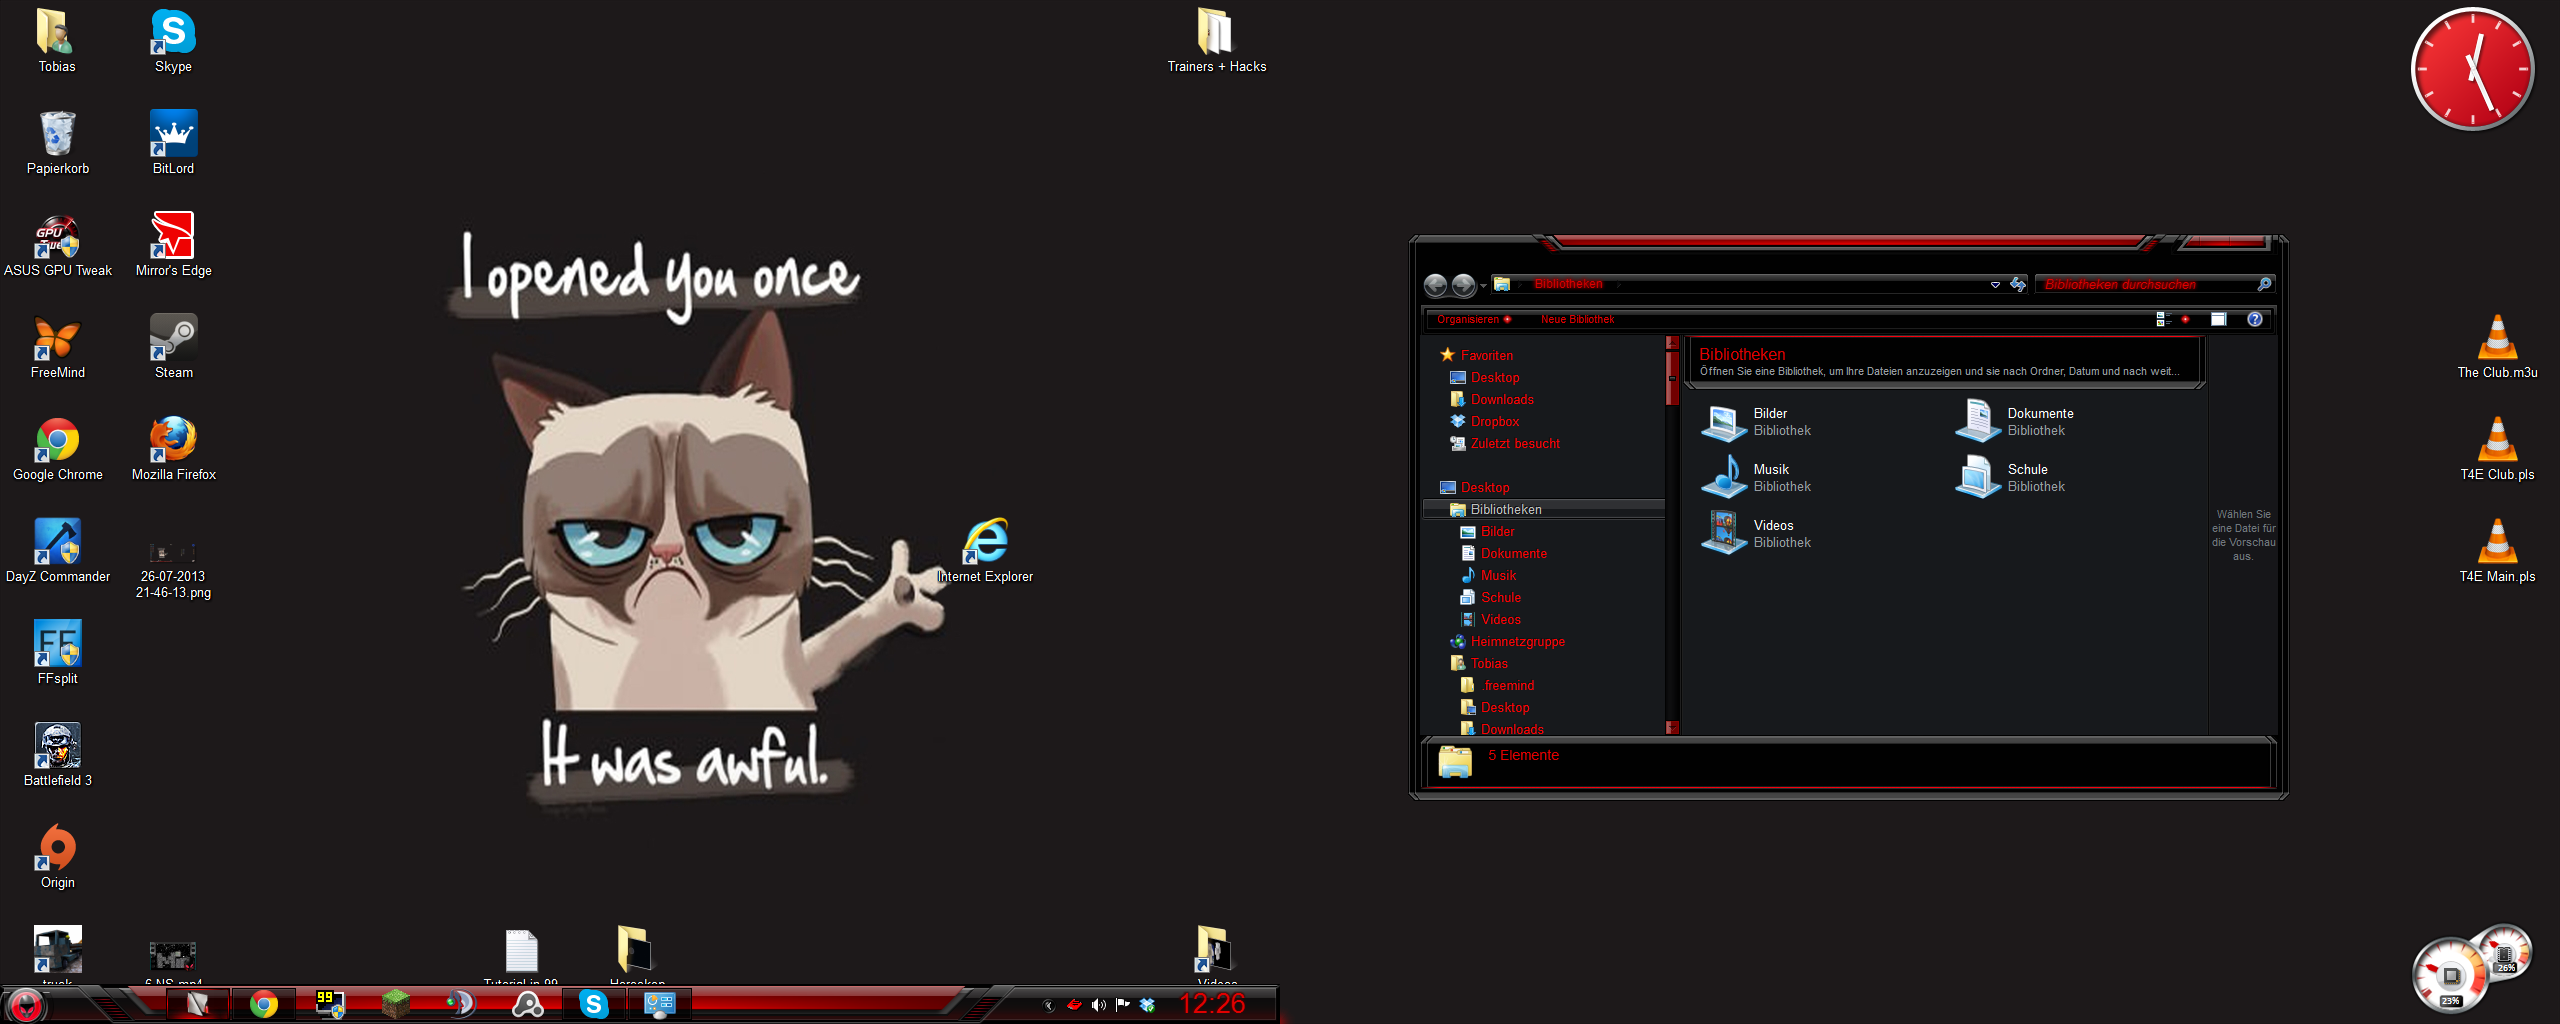Switch to Chrome via its taskbar button
2560x1024 pixels.
pos(264,1003)
